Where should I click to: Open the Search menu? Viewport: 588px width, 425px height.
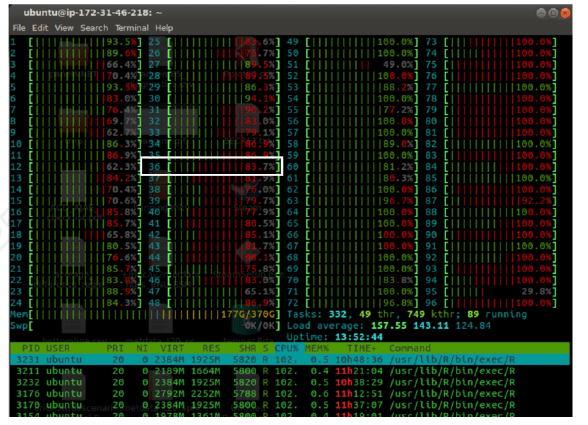pyautogui.click(x=94, y=28)
